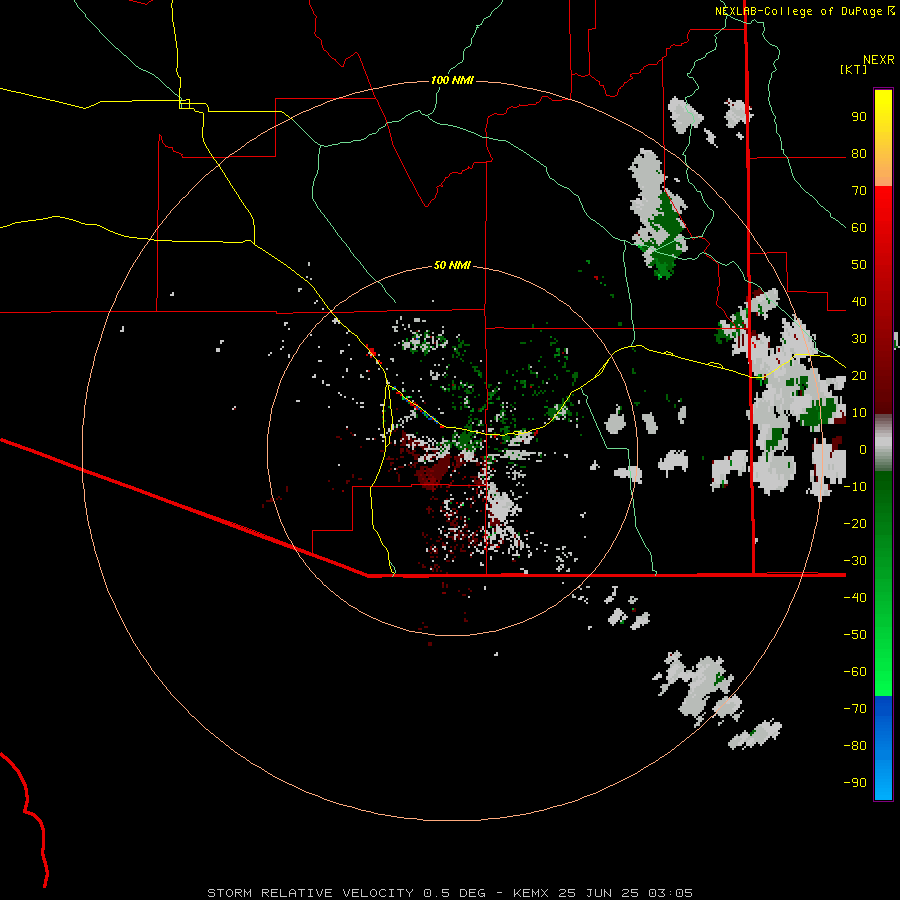
Task: Click the -60 legend value
Action: click(x=855, y=672)
